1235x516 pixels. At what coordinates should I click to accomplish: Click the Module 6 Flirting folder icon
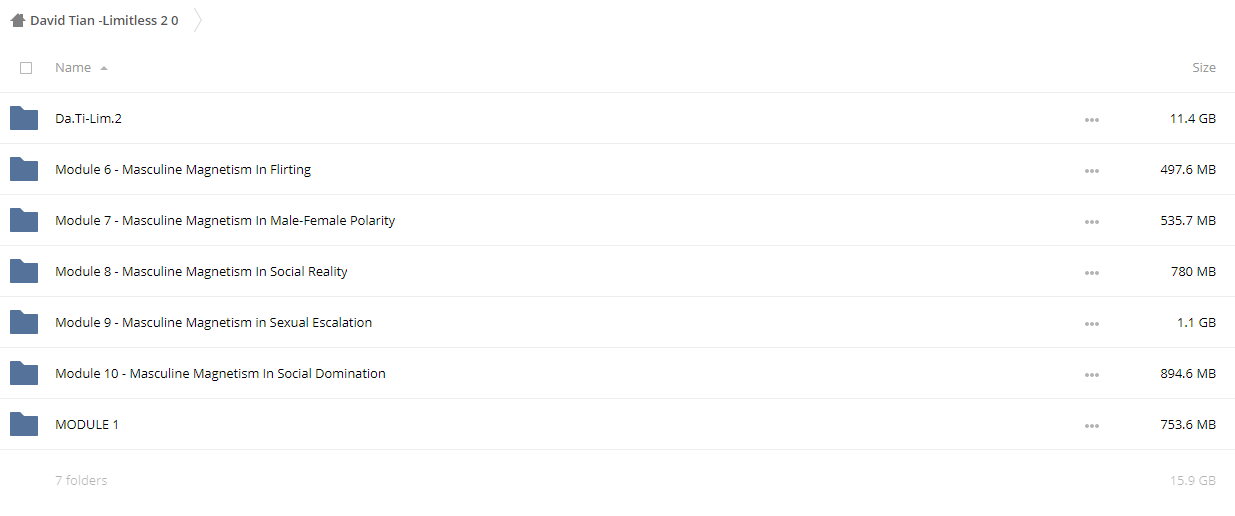(24, 169)
